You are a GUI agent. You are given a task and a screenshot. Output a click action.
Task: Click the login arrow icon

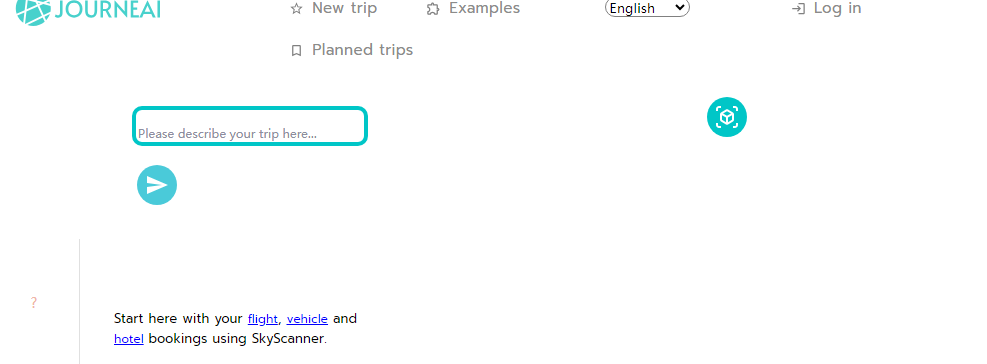tap(798, 9)
